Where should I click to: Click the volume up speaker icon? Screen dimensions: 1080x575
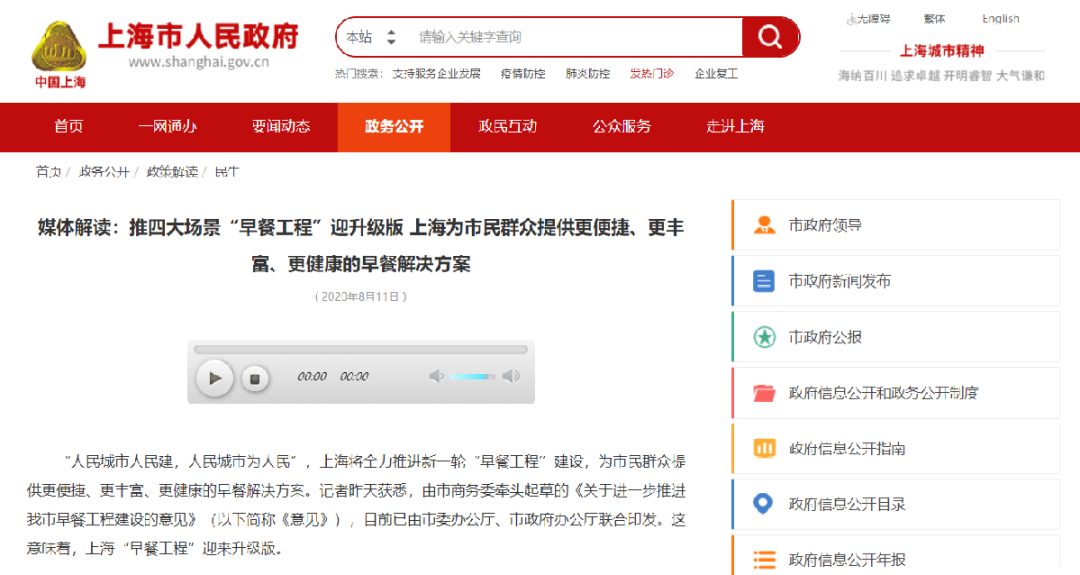pos(511,376)
